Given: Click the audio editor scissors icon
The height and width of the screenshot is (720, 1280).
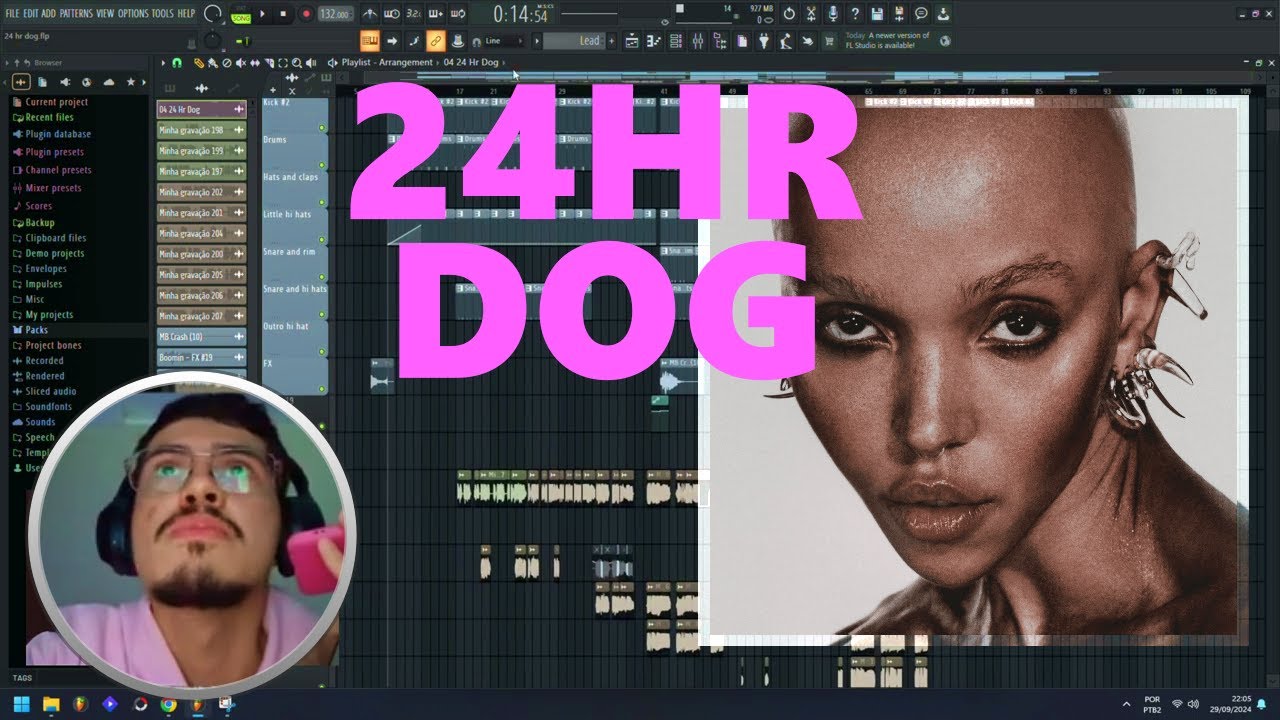Looking at the screenshot, I should [x=811, y=14].
